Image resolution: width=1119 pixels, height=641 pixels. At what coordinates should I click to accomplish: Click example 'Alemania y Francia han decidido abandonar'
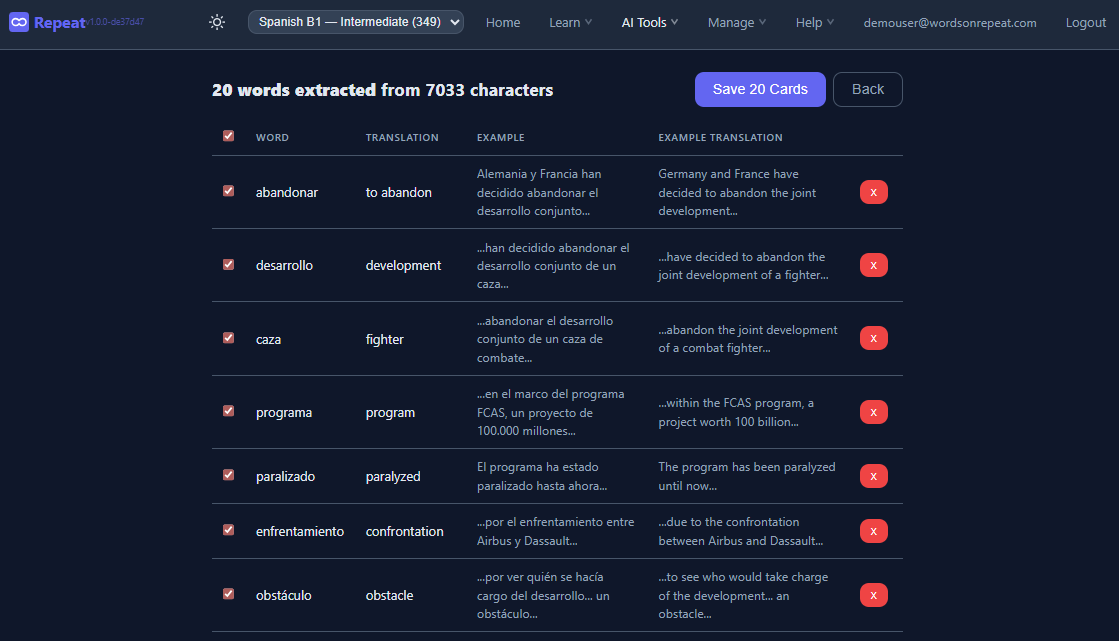click(539, 192)
